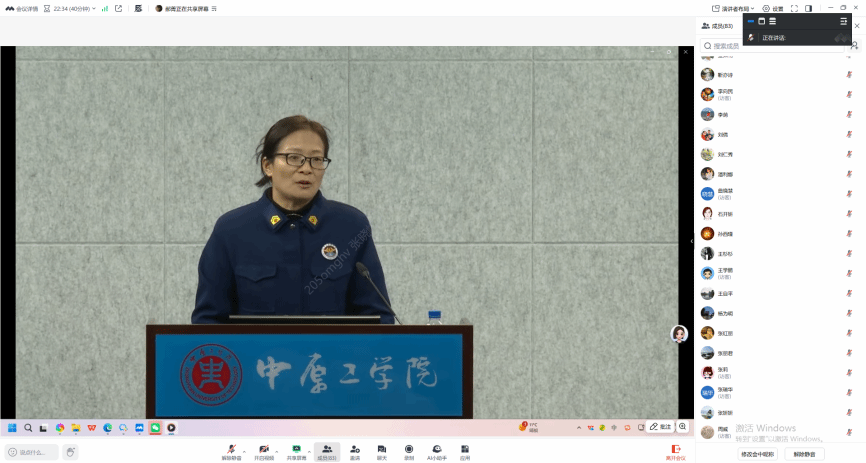Open 修改会中昵称 rename option
Viewport: 866px width, 463px height.
[x=757, y=453]
